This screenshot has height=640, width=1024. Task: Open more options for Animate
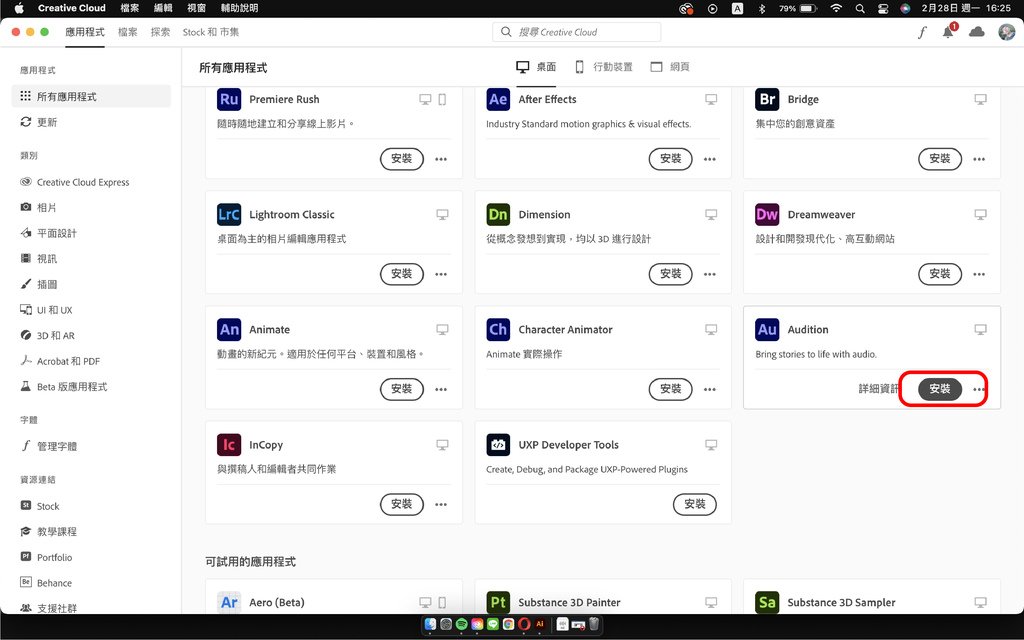click(x=441, y=389)
